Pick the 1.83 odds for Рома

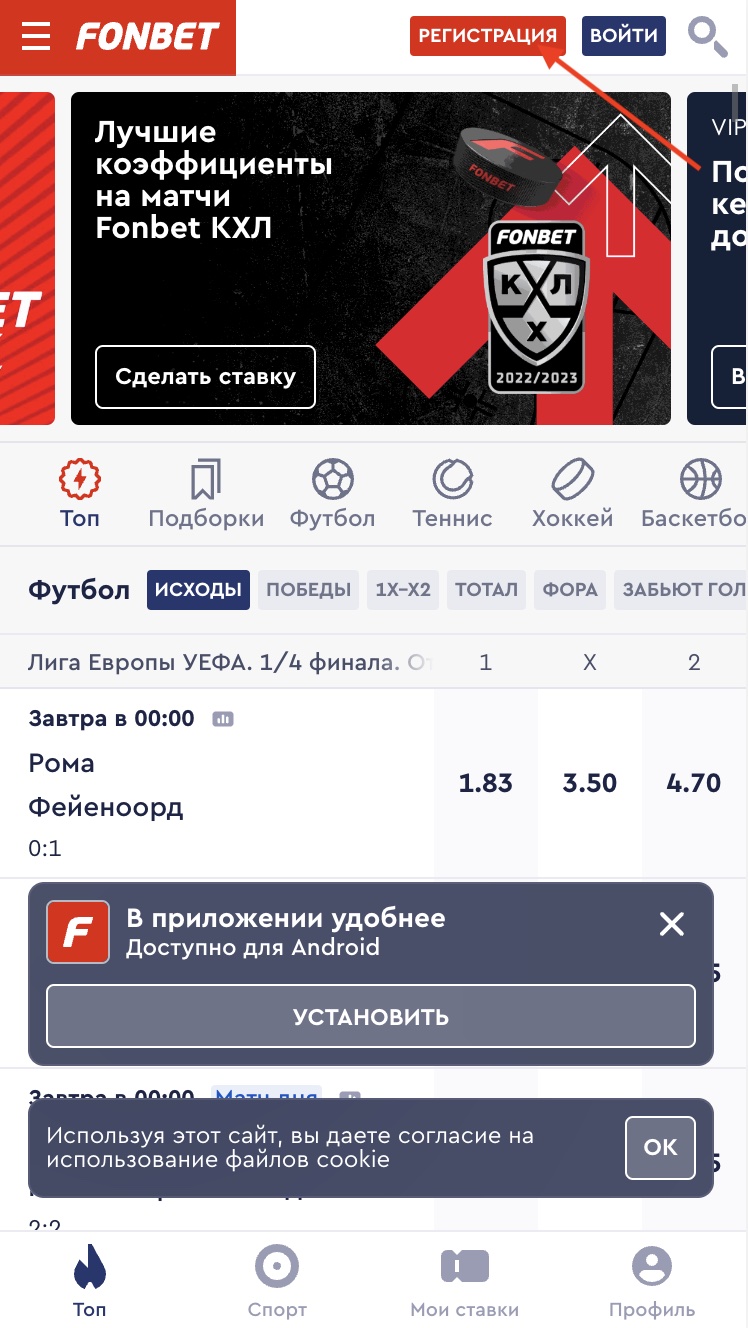point(486,783)
